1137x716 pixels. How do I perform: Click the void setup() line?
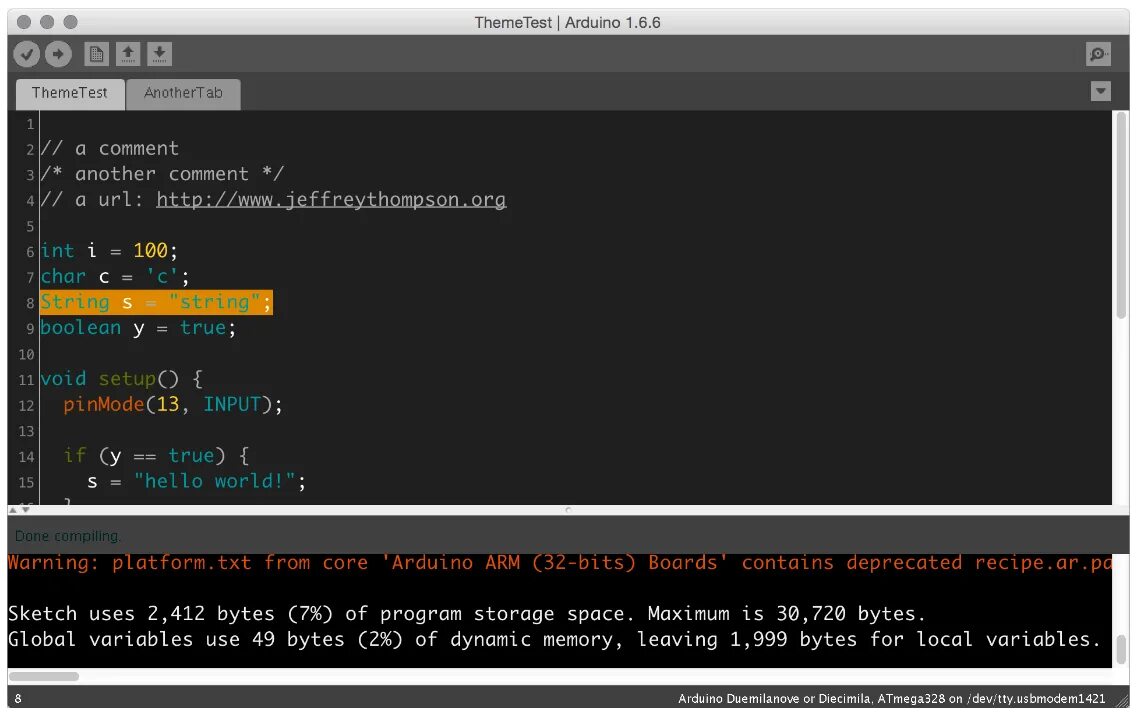coord(121,379)
